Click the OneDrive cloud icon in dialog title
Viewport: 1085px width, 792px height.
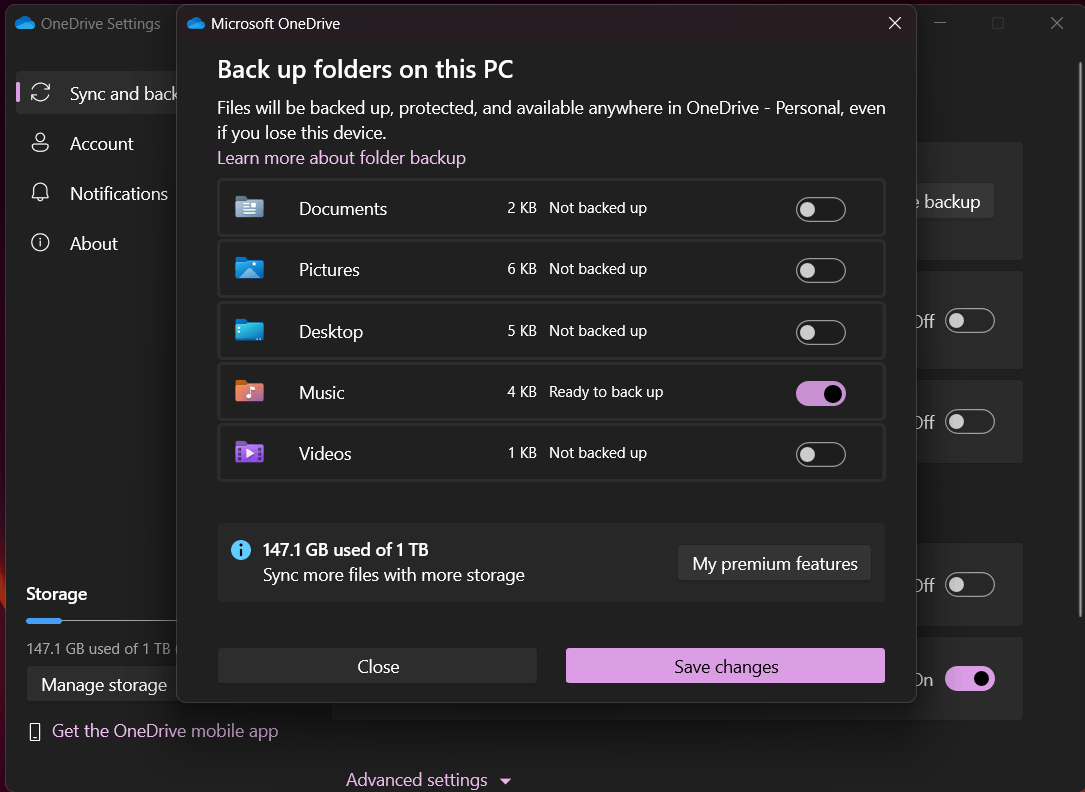[197, 24]
